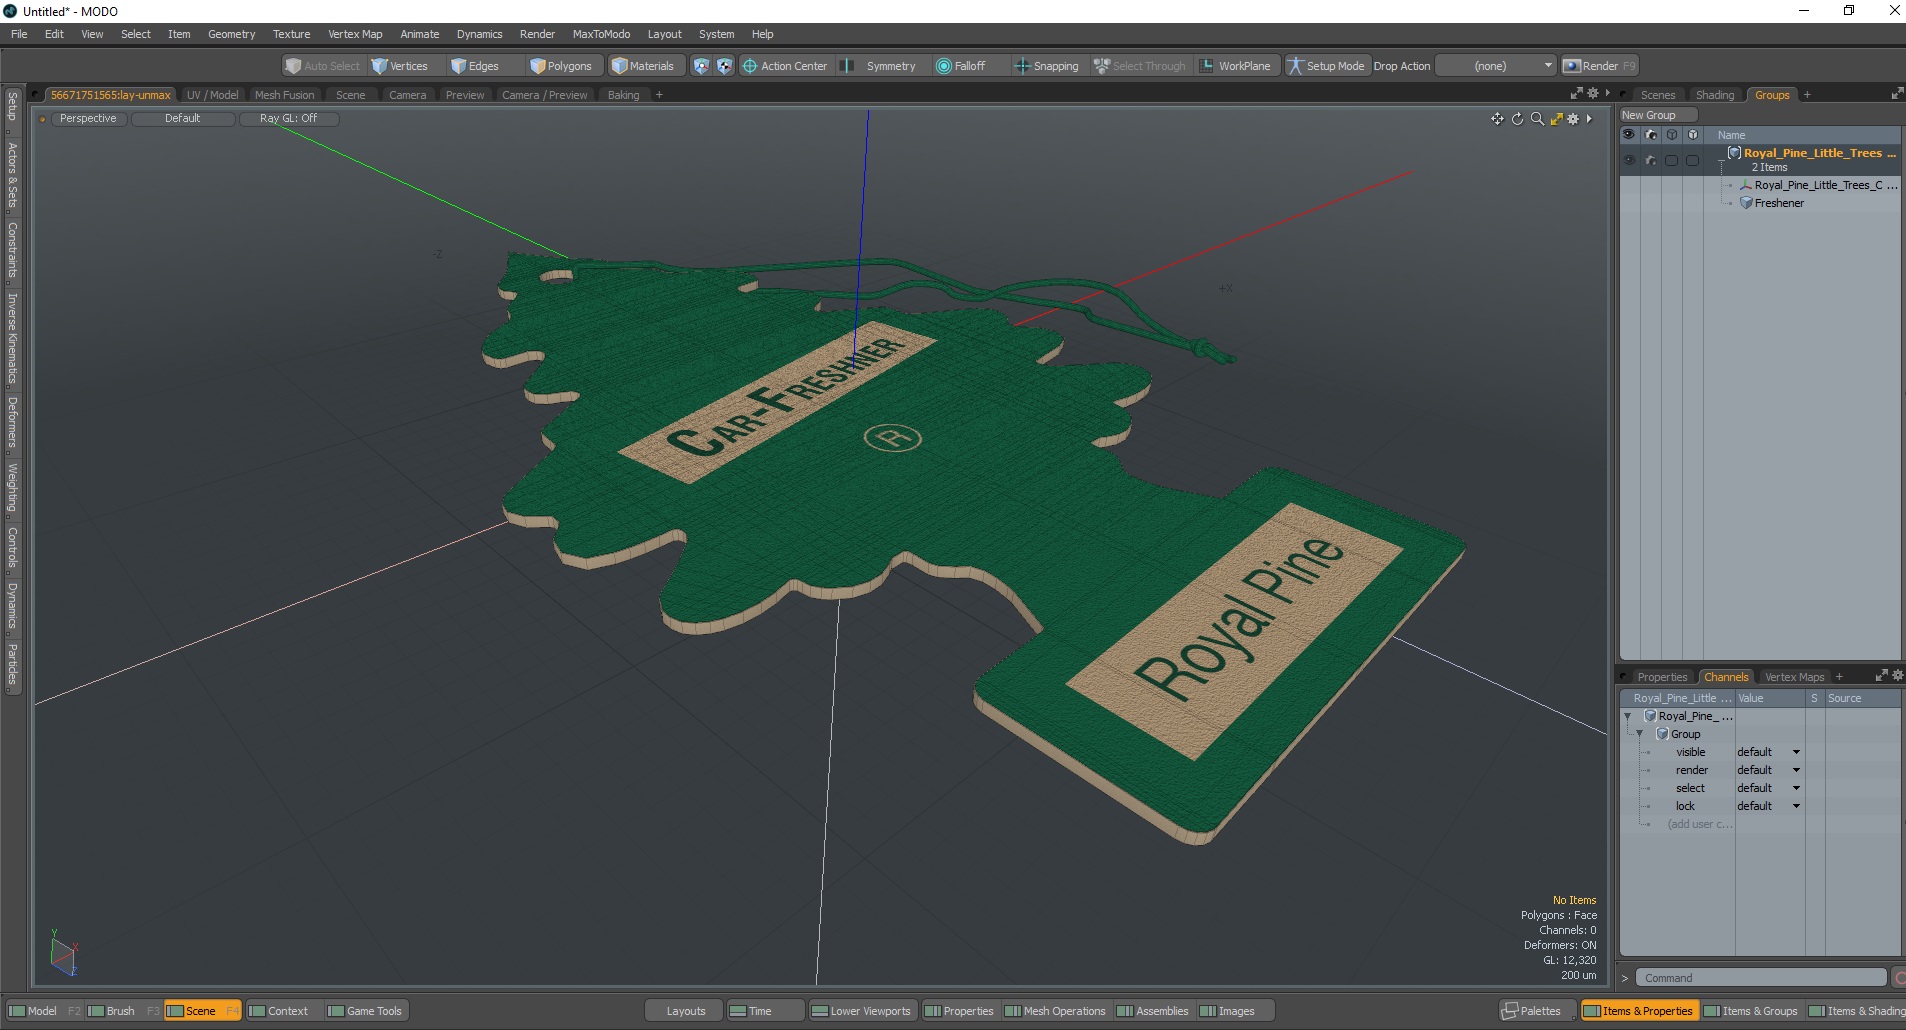
Task: Add a new tab next to Groups
Action: coord(1807,95)
